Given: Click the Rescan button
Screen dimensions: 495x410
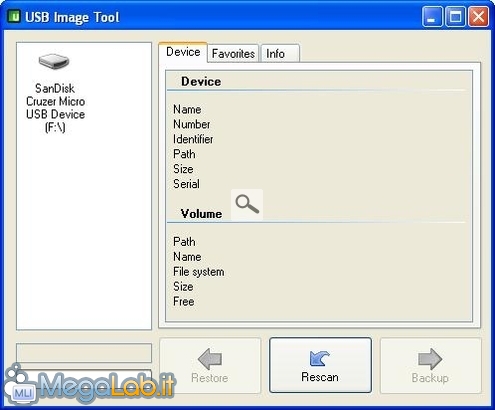Looking at the screenshot, I should coord(320,365).
